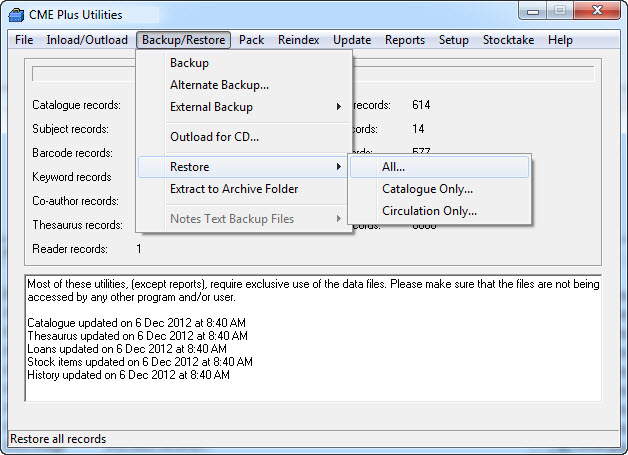The height and width of the screenshot is (455, 628).
Task: Select Extract to Archive Folder
Action: point(234,189)
